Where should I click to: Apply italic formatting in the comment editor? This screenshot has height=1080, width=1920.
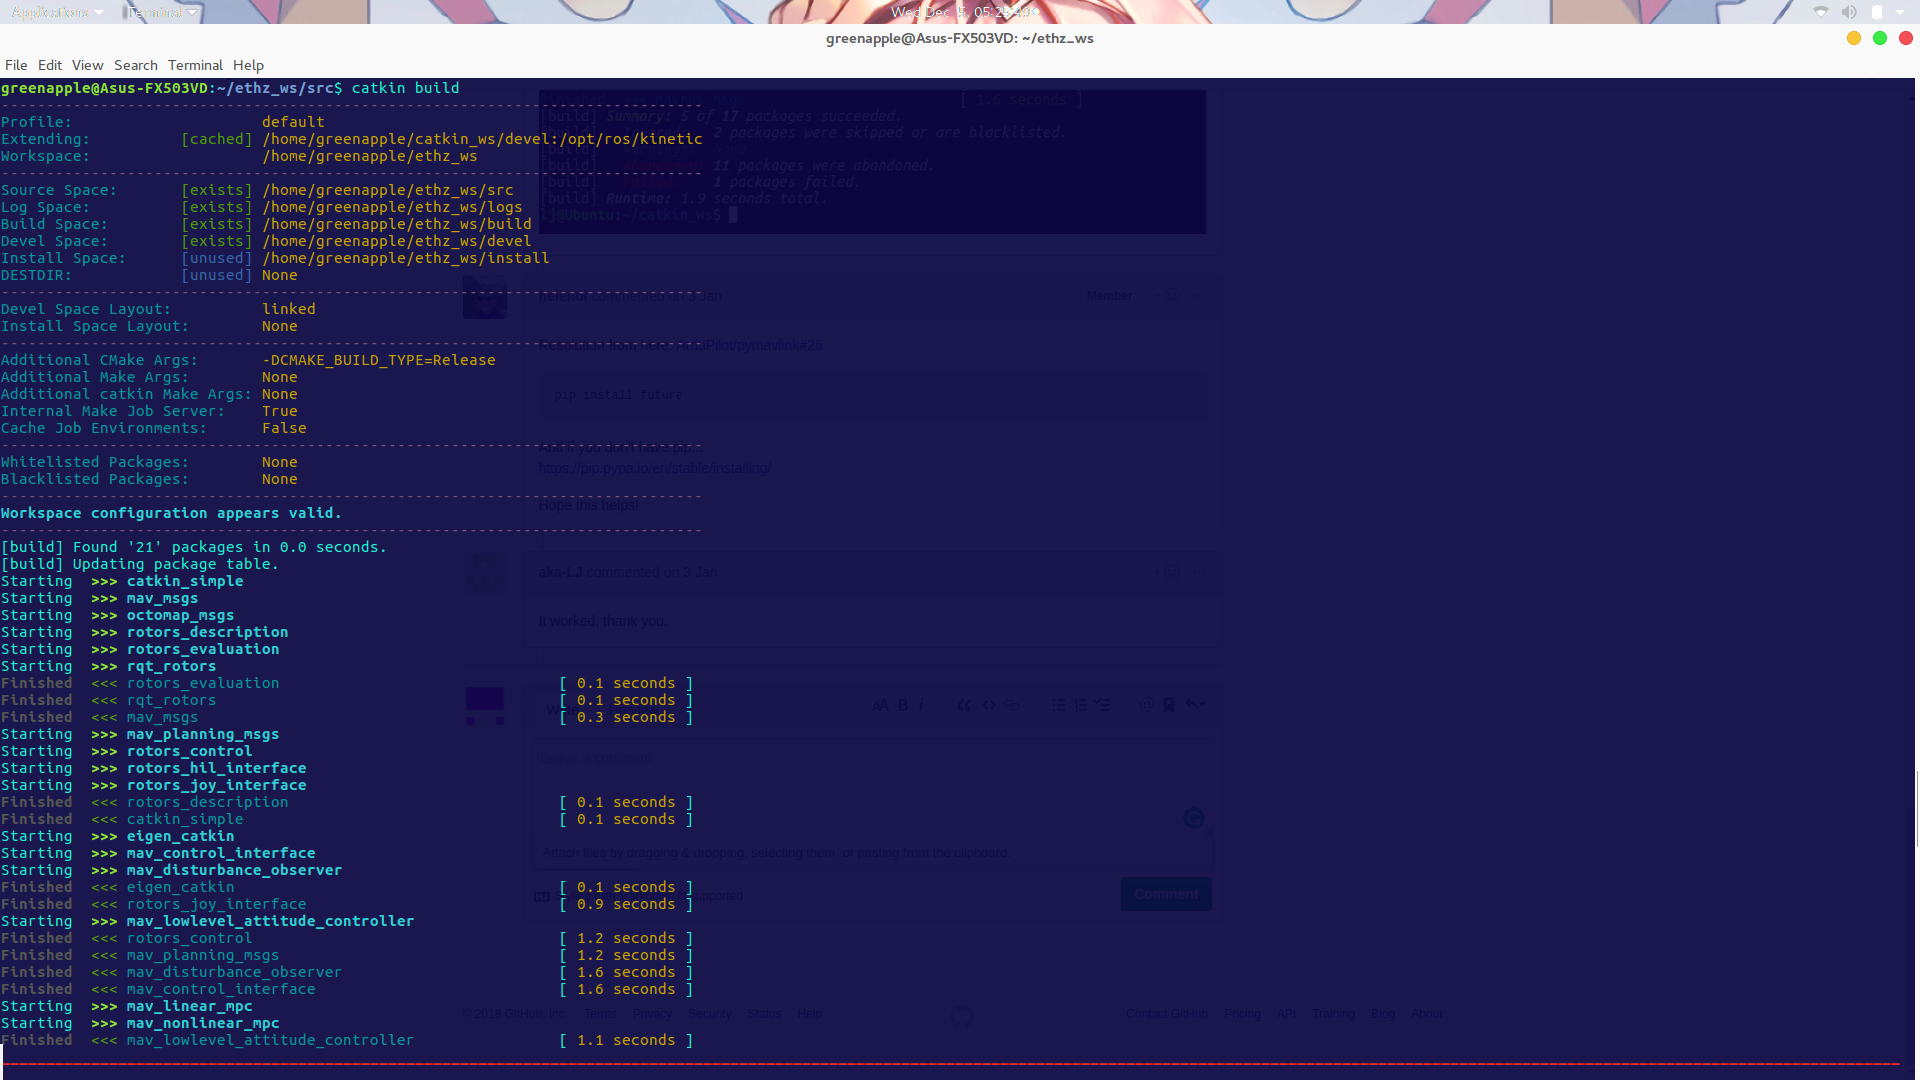pos(921,705)
